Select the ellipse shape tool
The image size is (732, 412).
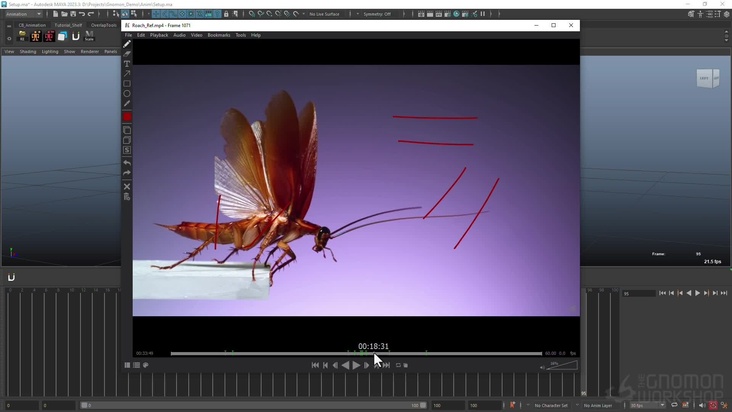point(127,94)
